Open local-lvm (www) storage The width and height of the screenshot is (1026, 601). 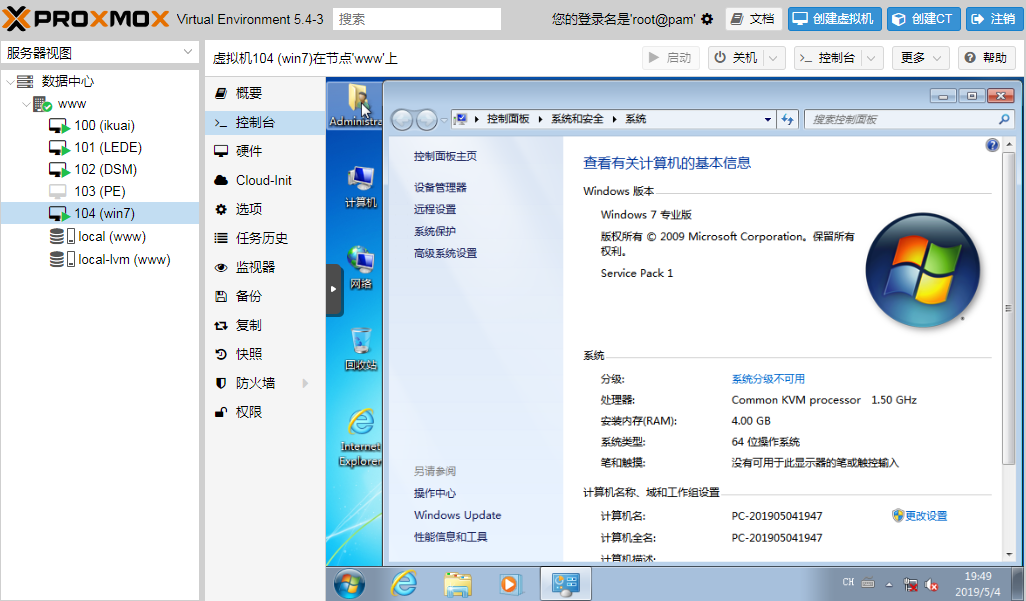click(124, 259)
